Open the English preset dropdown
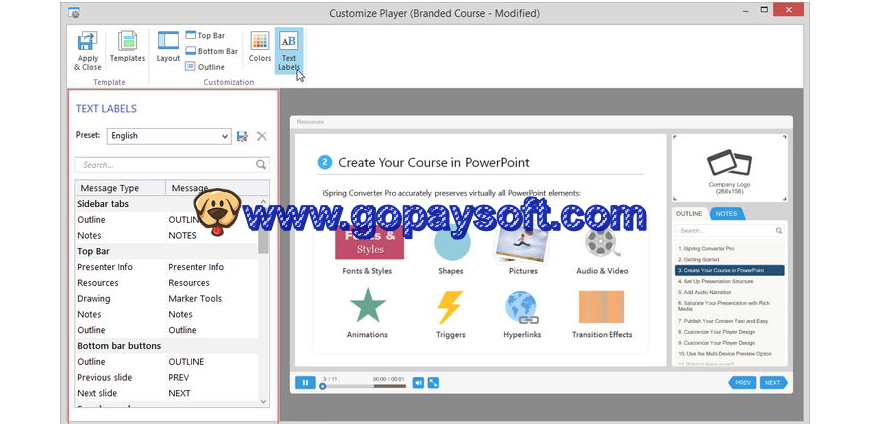 (x=169, y=135)
